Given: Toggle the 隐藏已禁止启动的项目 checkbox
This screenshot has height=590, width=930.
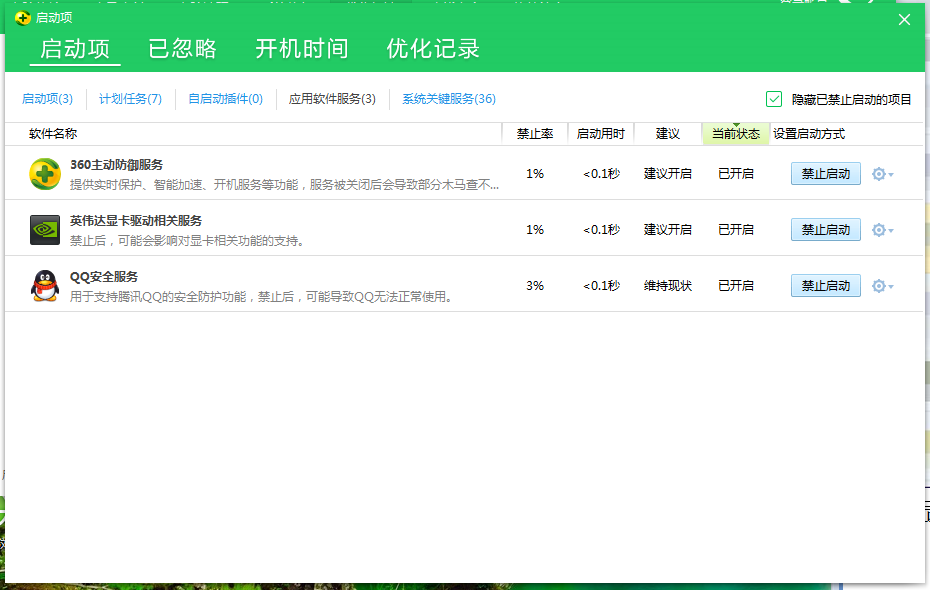Looking at the screenshot, I should 774,99.
